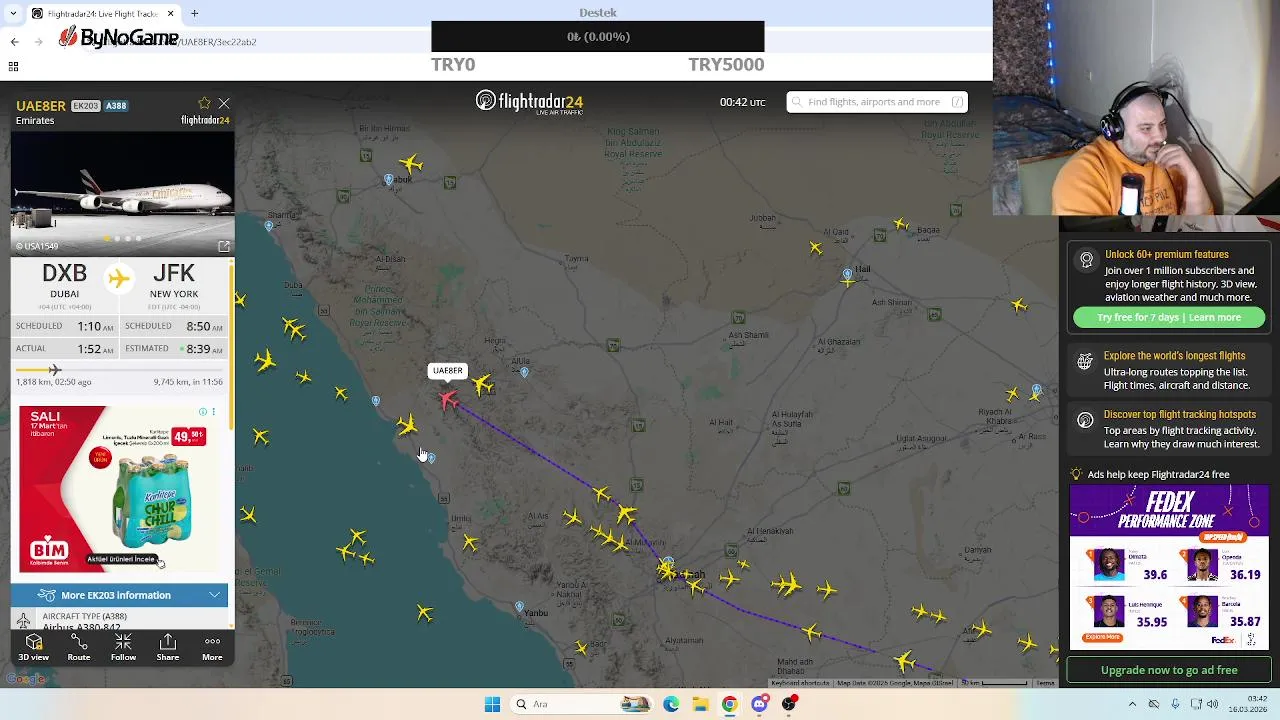
Task: Focus the Find flights search field
Action: 876,102
